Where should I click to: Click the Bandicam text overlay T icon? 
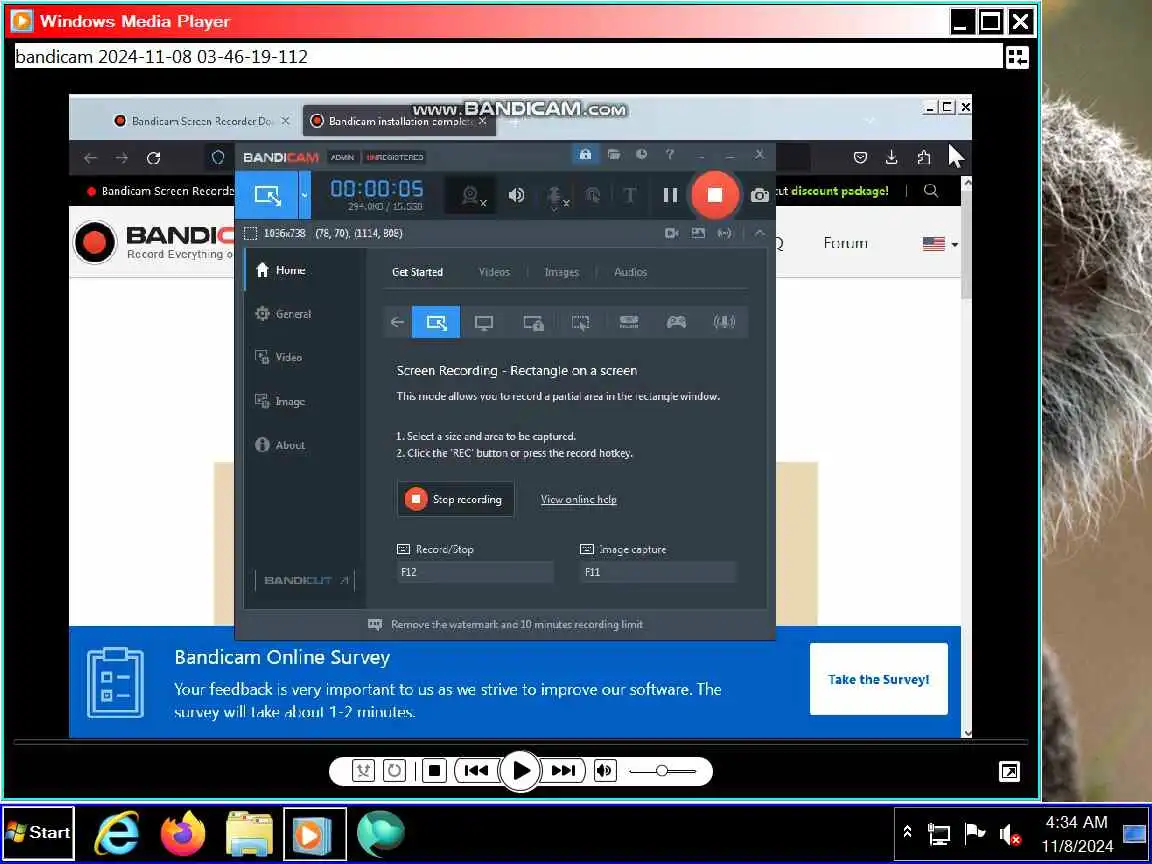point(629,195)
